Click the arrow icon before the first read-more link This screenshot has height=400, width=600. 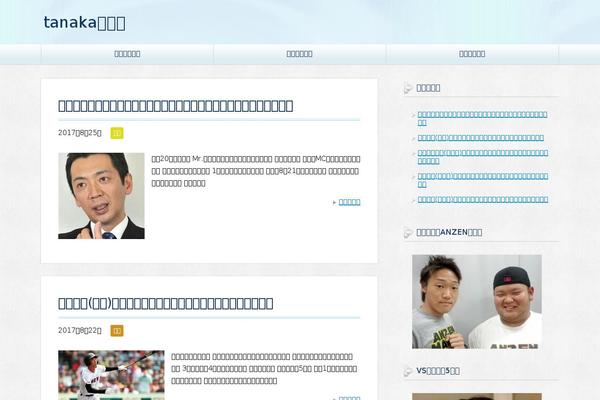pos(334,202)
